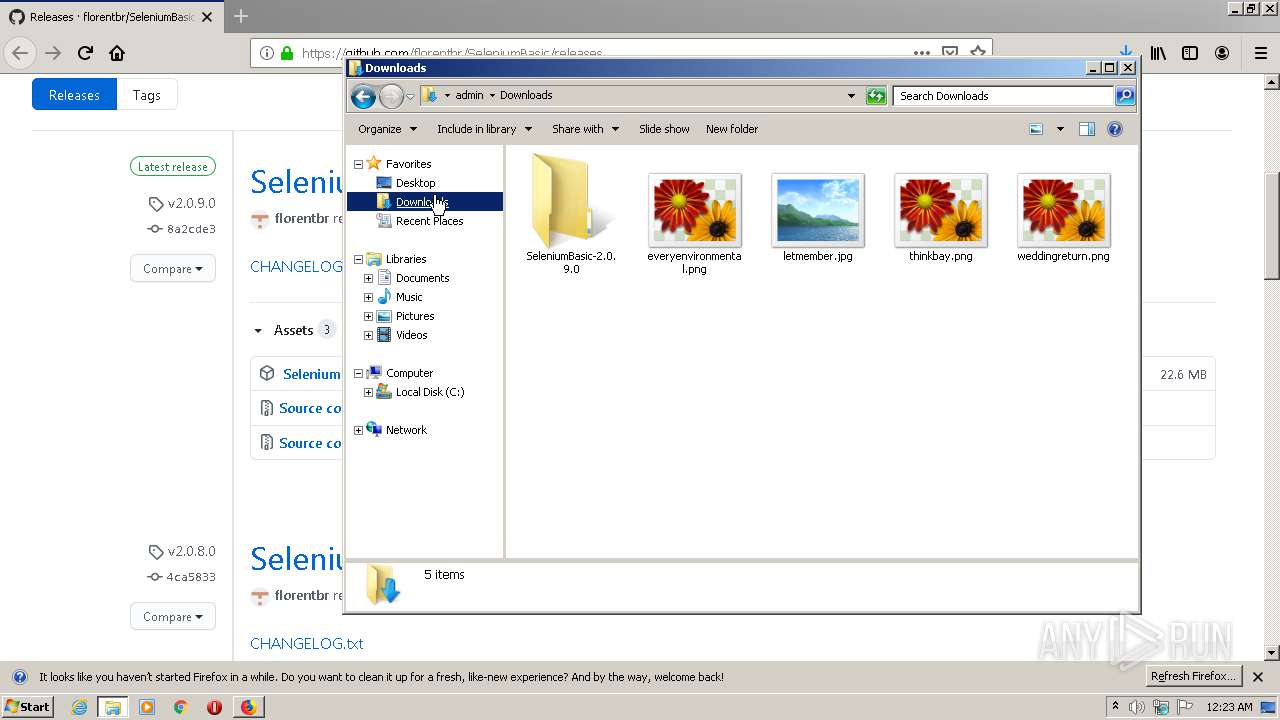The image size is (1280, 720).
Task: Show Firefox sidebars icon
Action: pyautogui.click(x=1190, y=53)
